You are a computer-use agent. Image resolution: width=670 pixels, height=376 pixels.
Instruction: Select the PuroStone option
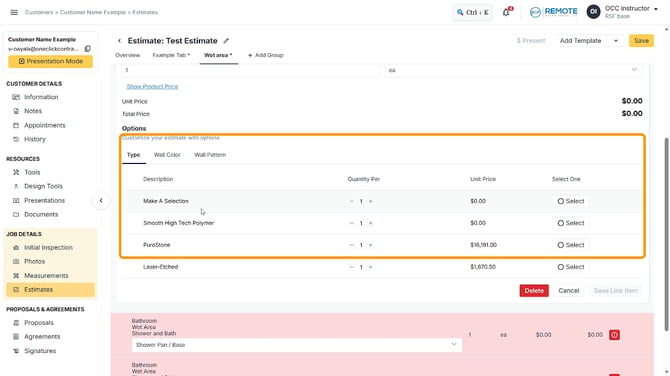click(x=570, y=245)
